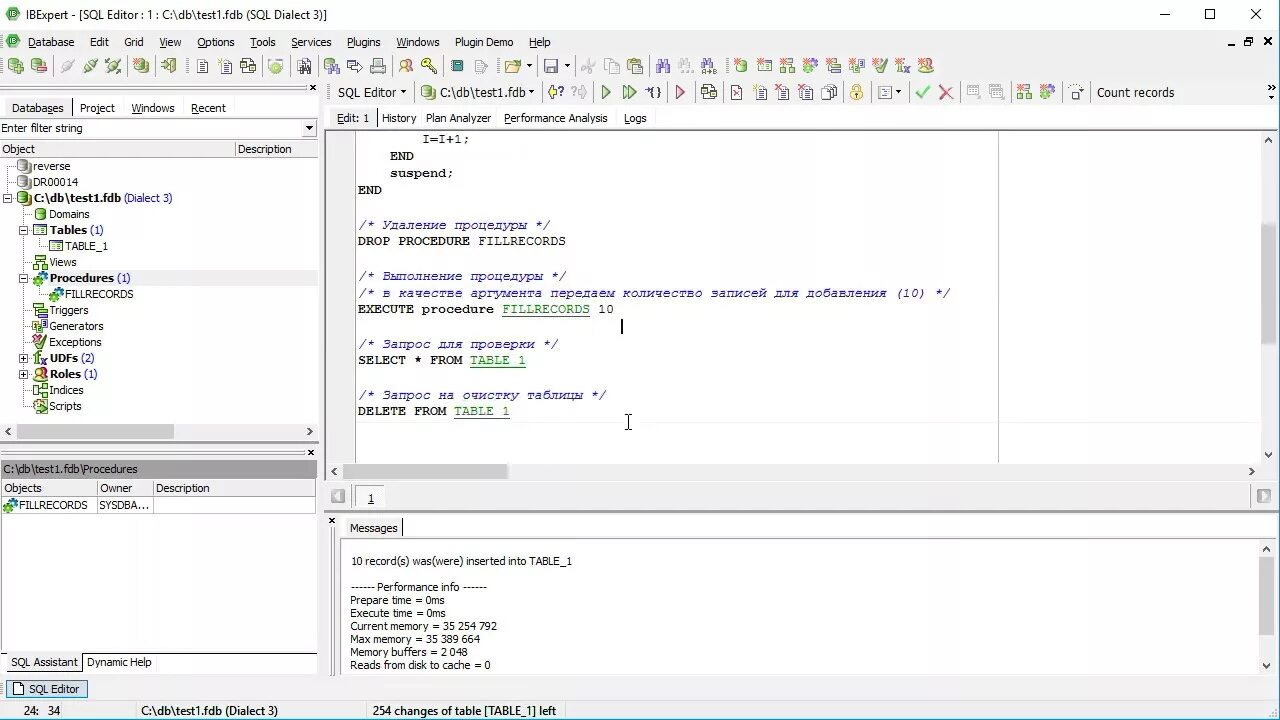The width and height of the screenshot is (1280, 720).
Task: Open User Manager icon in toolbar
Action: coord(406,66)
